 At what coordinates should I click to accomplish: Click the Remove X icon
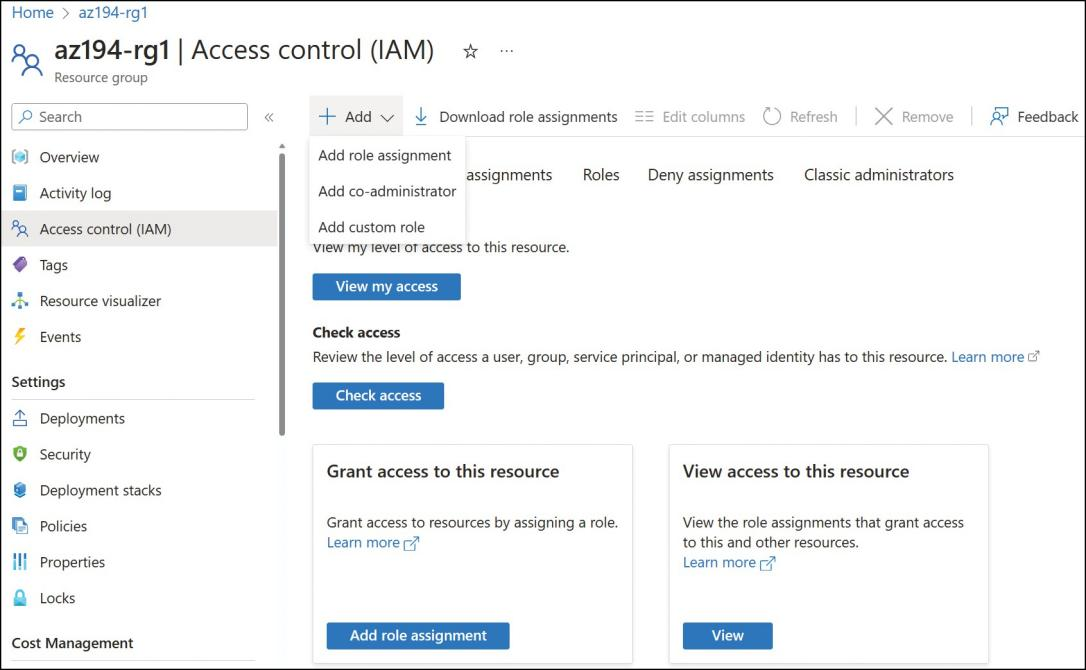coord(884,116)
